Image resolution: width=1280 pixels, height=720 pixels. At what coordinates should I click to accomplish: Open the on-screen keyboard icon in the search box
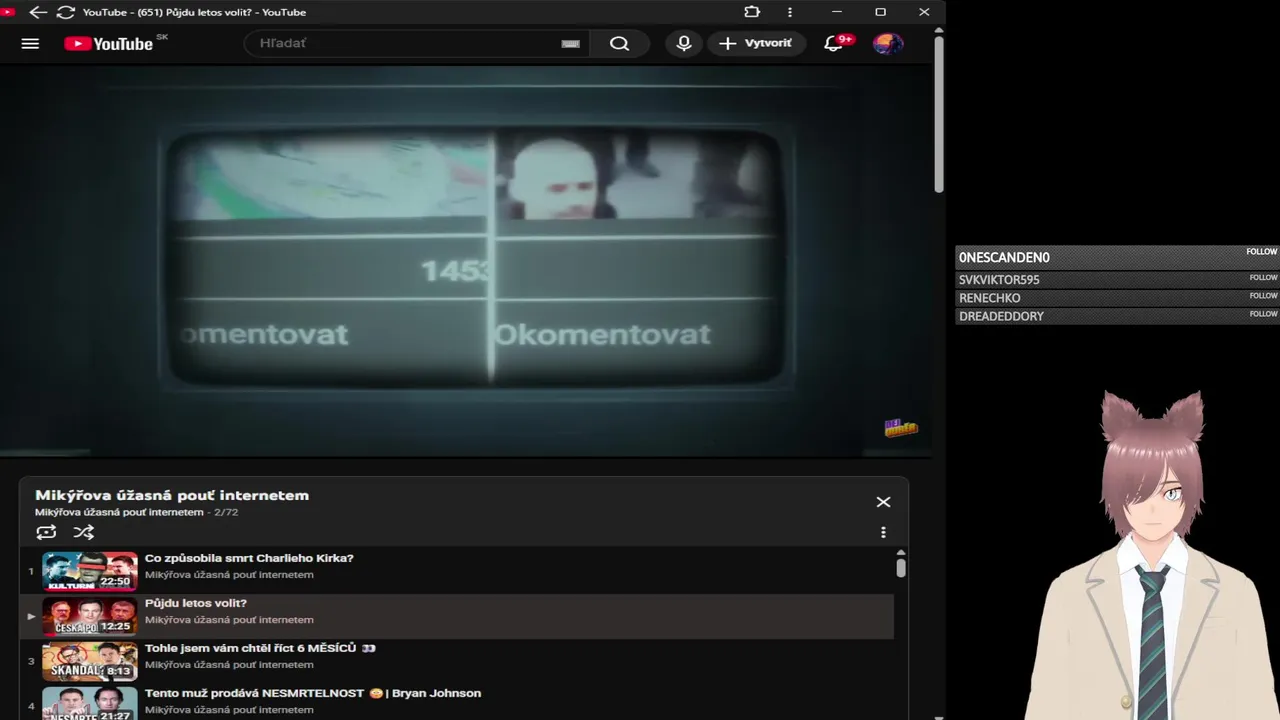[x=570, y=44]
